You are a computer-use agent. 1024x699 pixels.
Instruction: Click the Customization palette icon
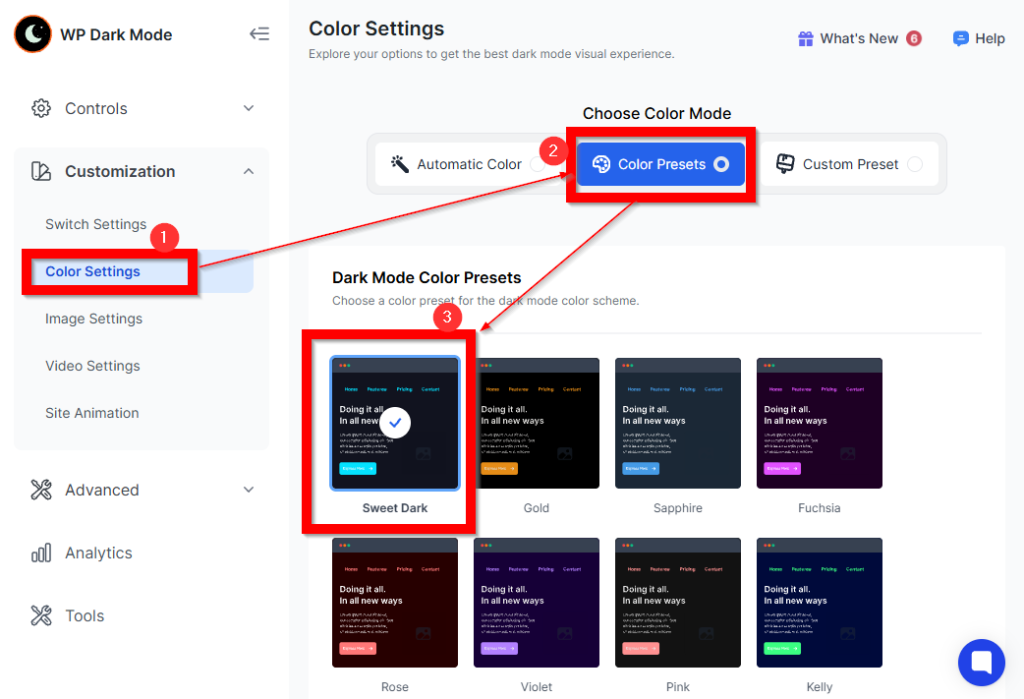click(x=41, y=171)
